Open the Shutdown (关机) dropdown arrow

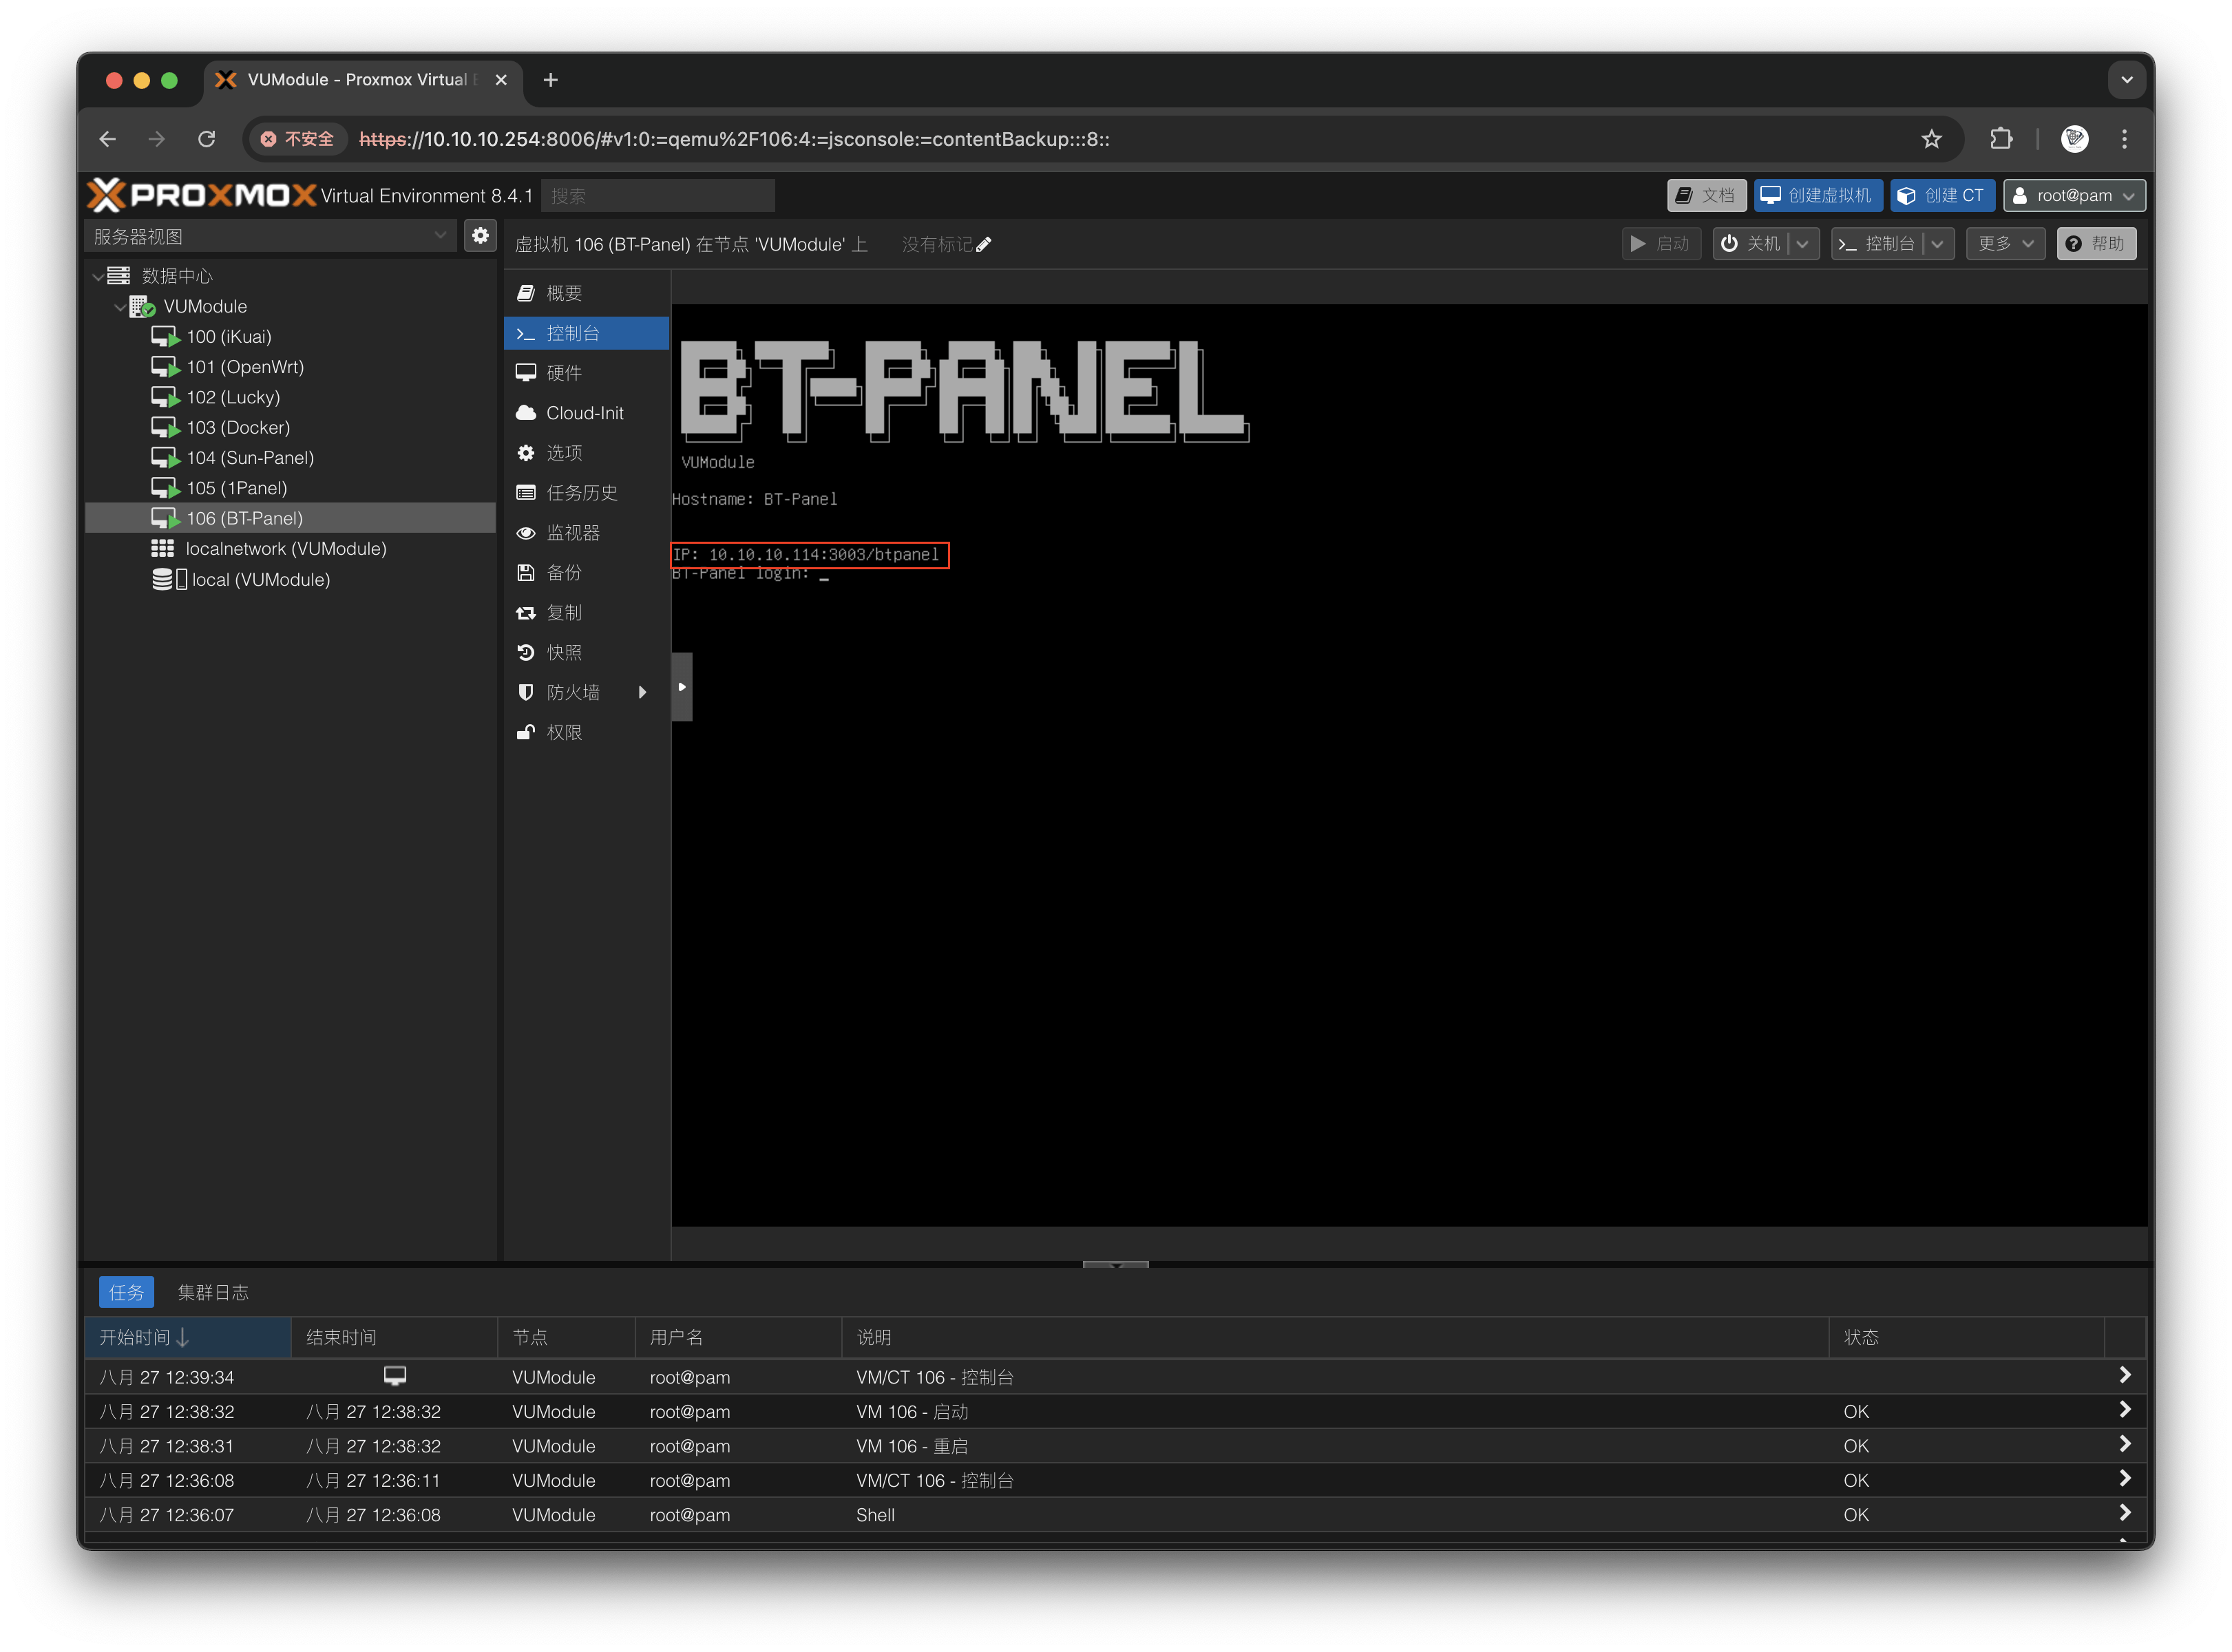click(x=1802, y=244)
